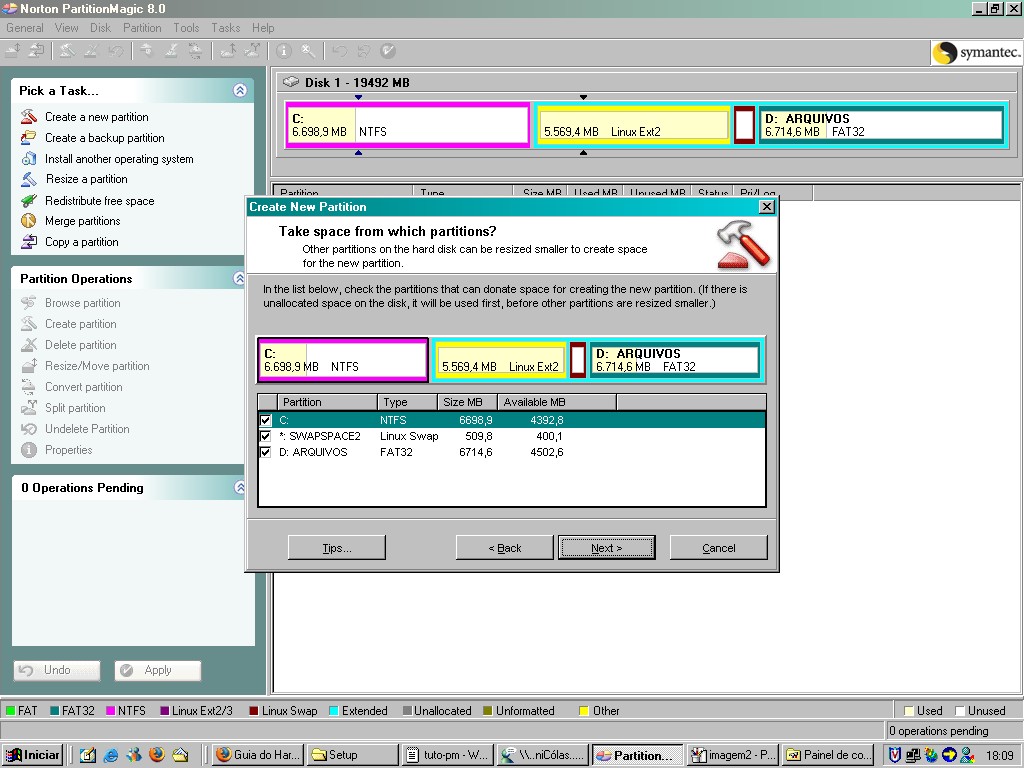The height and width of the screenshot is (768, 1024).
Task: Open the Partition menu
Action: point(142,28)
